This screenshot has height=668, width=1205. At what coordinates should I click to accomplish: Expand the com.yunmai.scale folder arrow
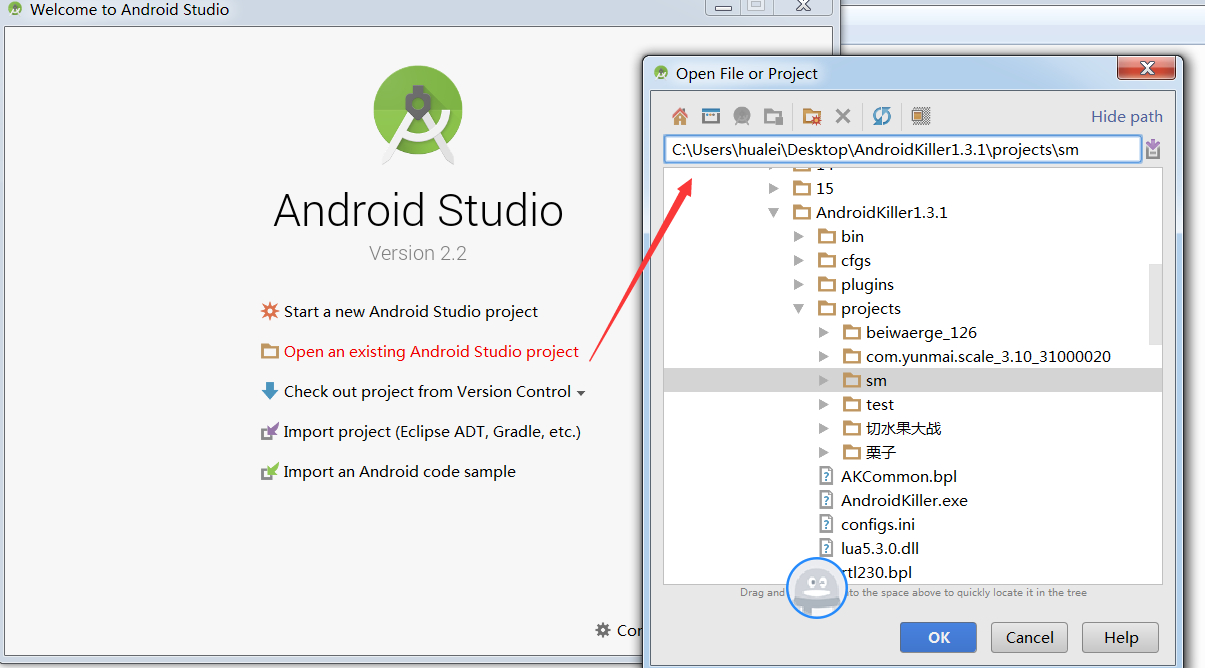tap(823, 356)
